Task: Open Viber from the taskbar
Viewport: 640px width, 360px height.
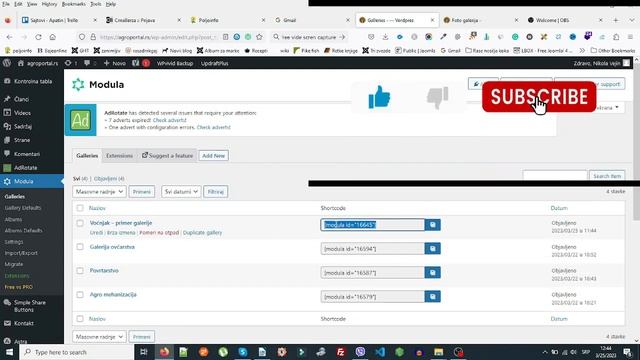Action: pyautogui.click(x=360, y=352)
